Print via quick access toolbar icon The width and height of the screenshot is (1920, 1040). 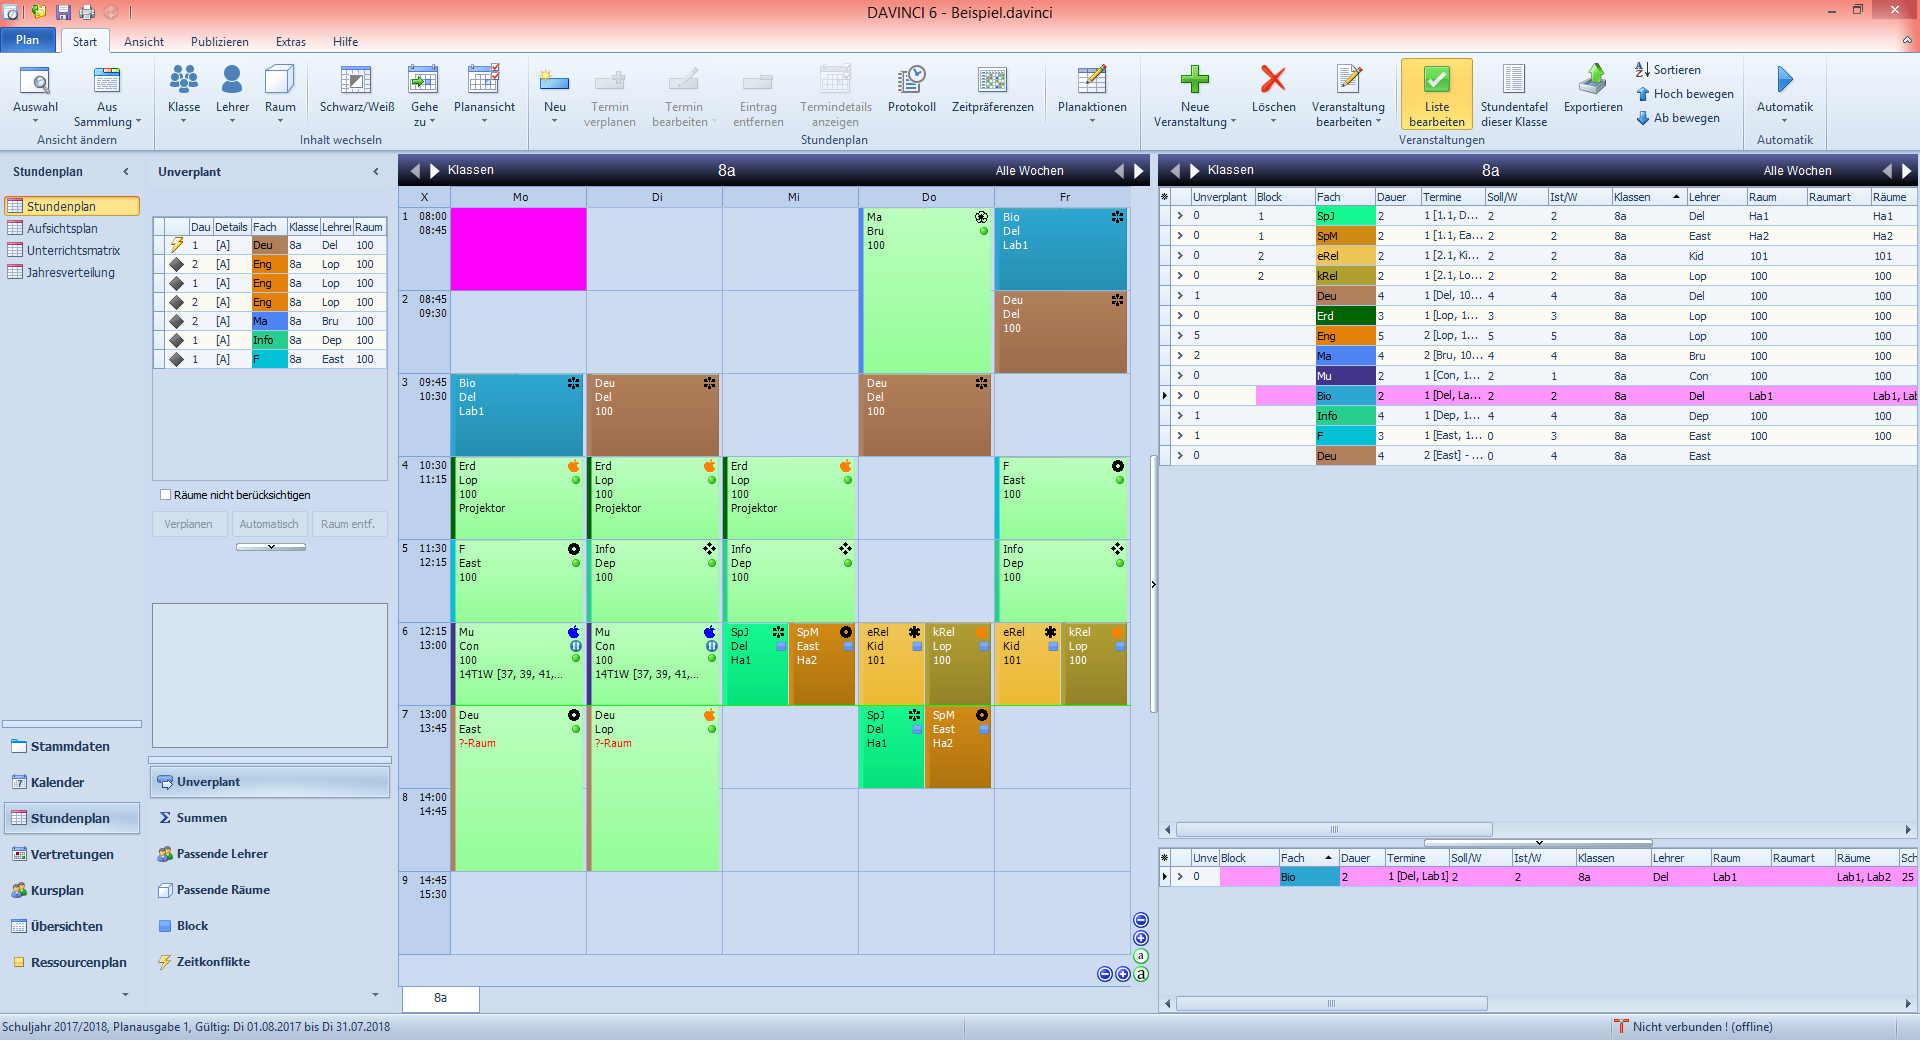tap(87, 12)
